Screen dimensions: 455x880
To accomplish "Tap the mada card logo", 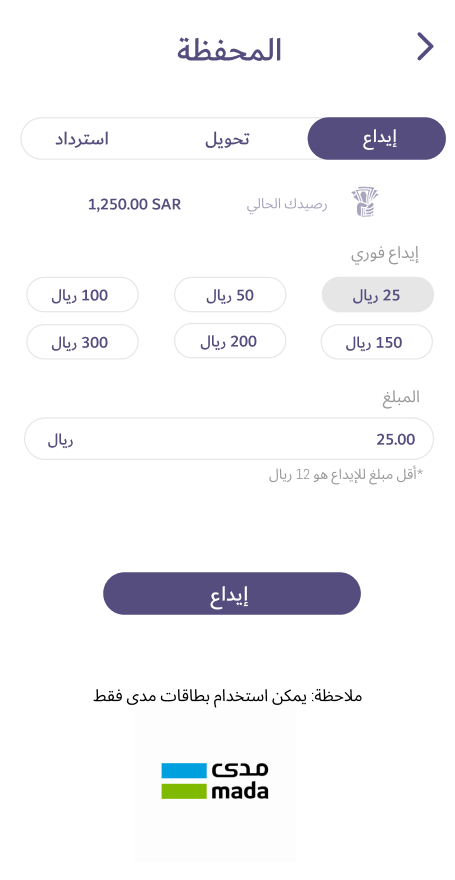I will [x=215, y=780].
